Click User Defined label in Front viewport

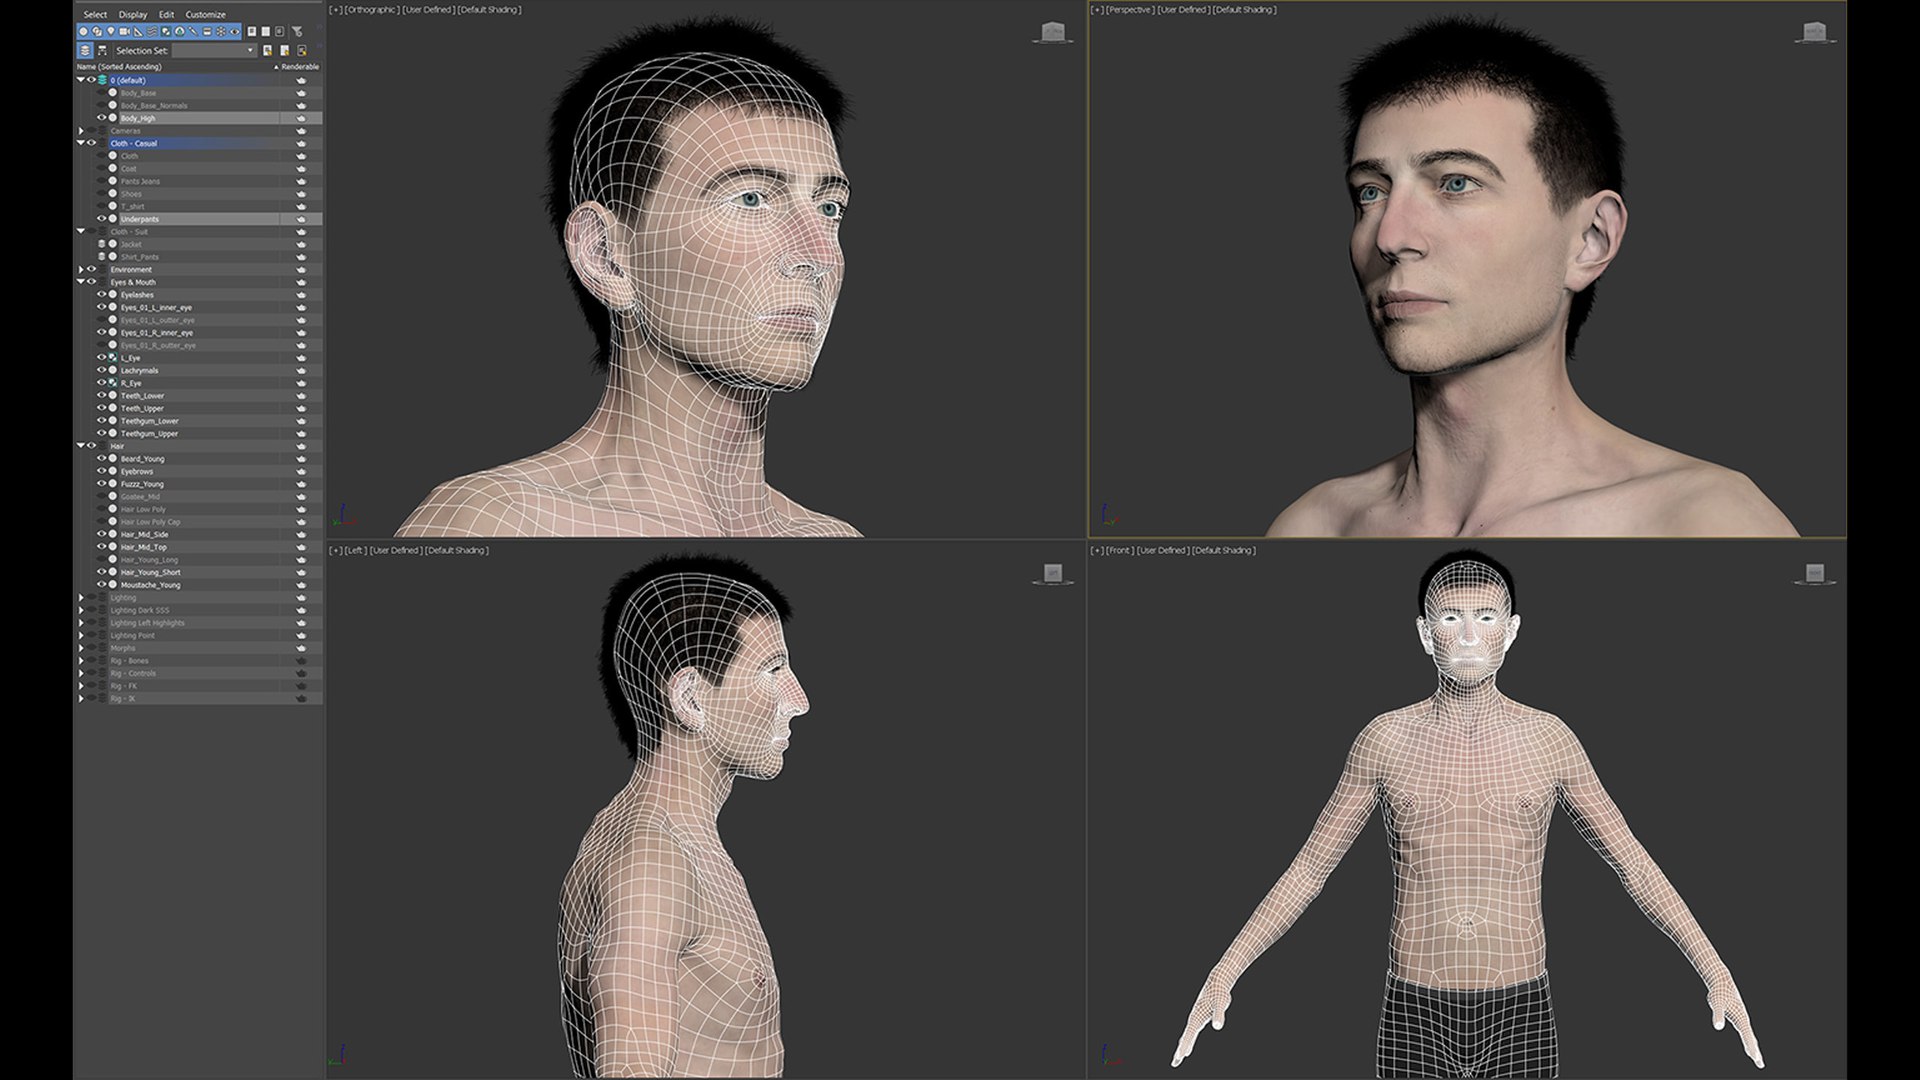pos(1163,551)
